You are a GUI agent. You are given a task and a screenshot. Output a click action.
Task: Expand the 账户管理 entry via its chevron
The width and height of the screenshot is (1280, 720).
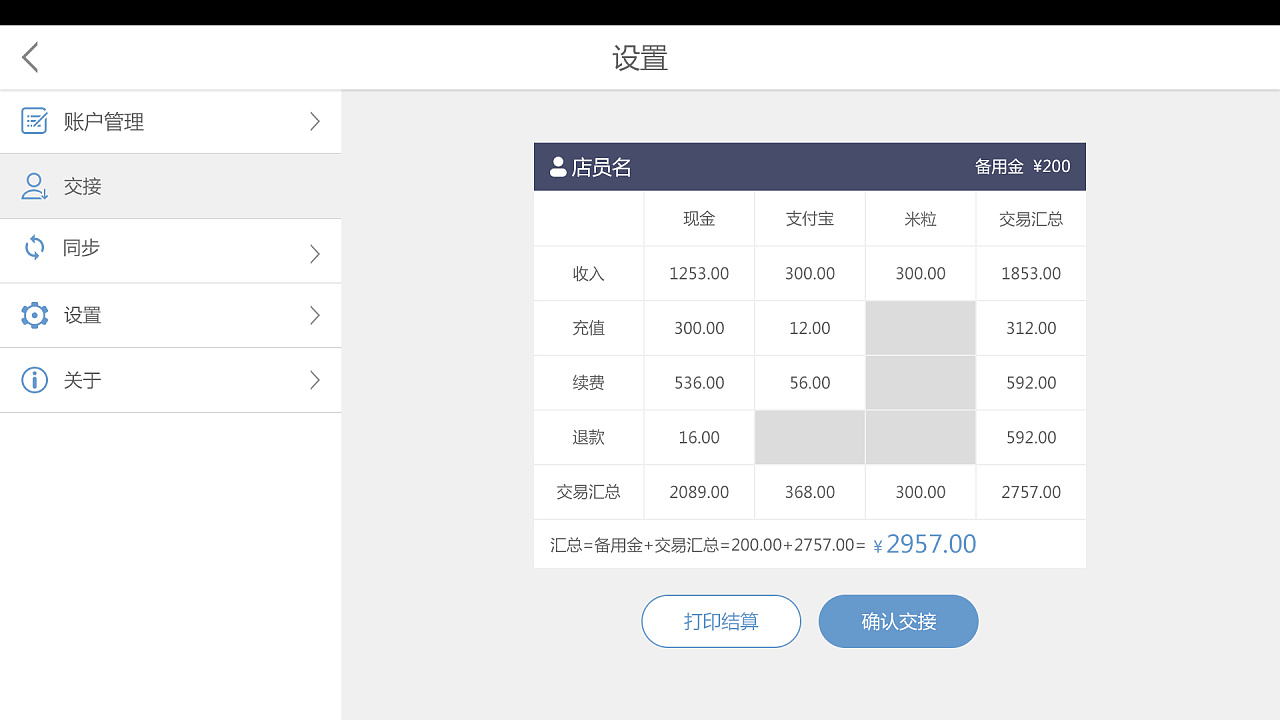(x=314, y=121)
